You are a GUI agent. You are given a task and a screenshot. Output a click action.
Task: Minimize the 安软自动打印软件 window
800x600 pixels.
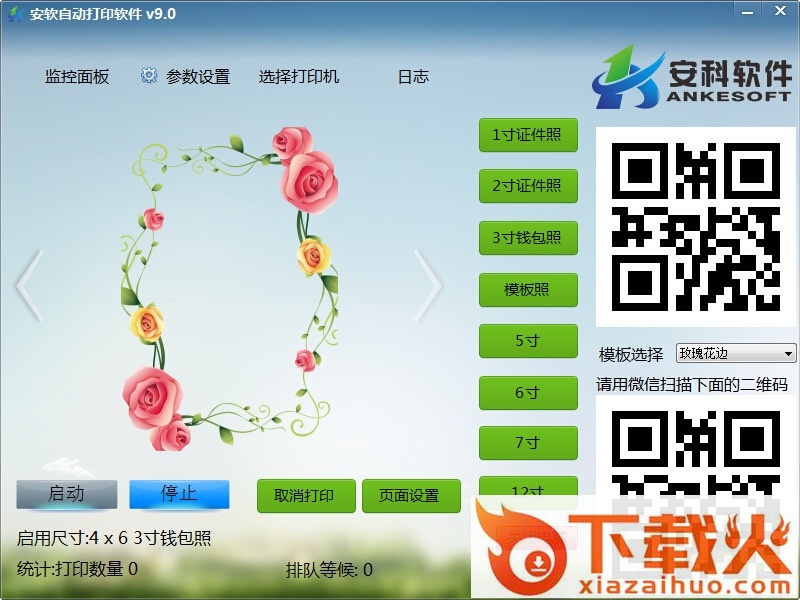(x=747, y=12)
